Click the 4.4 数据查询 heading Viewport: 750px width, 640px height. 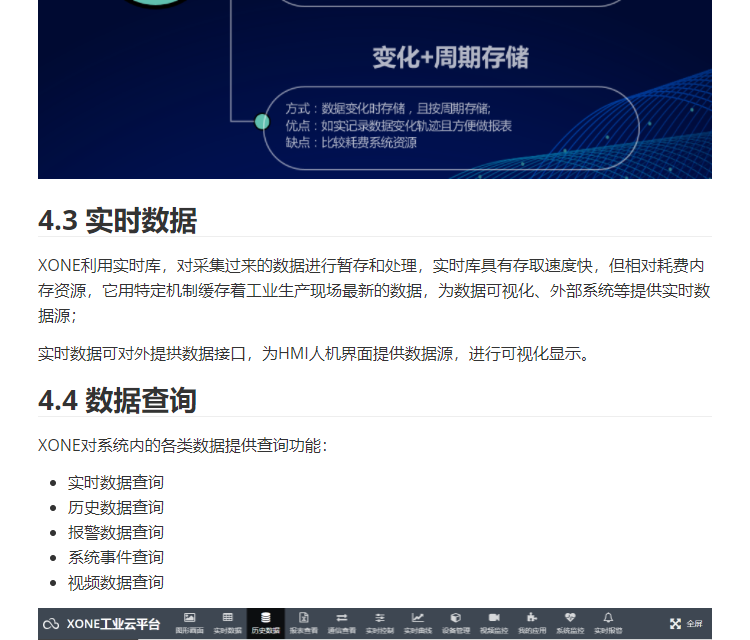pyautogui.click(x=117, y=400)
